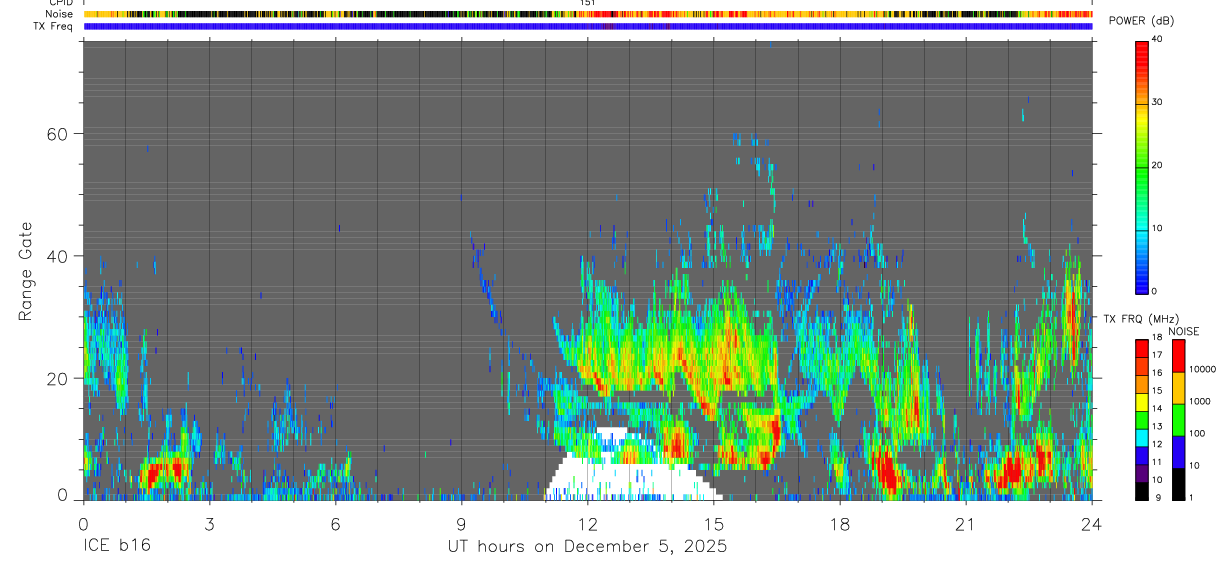
Task: Click the 17 tick on TX FRQ scale
Action: coord(1157,355)
